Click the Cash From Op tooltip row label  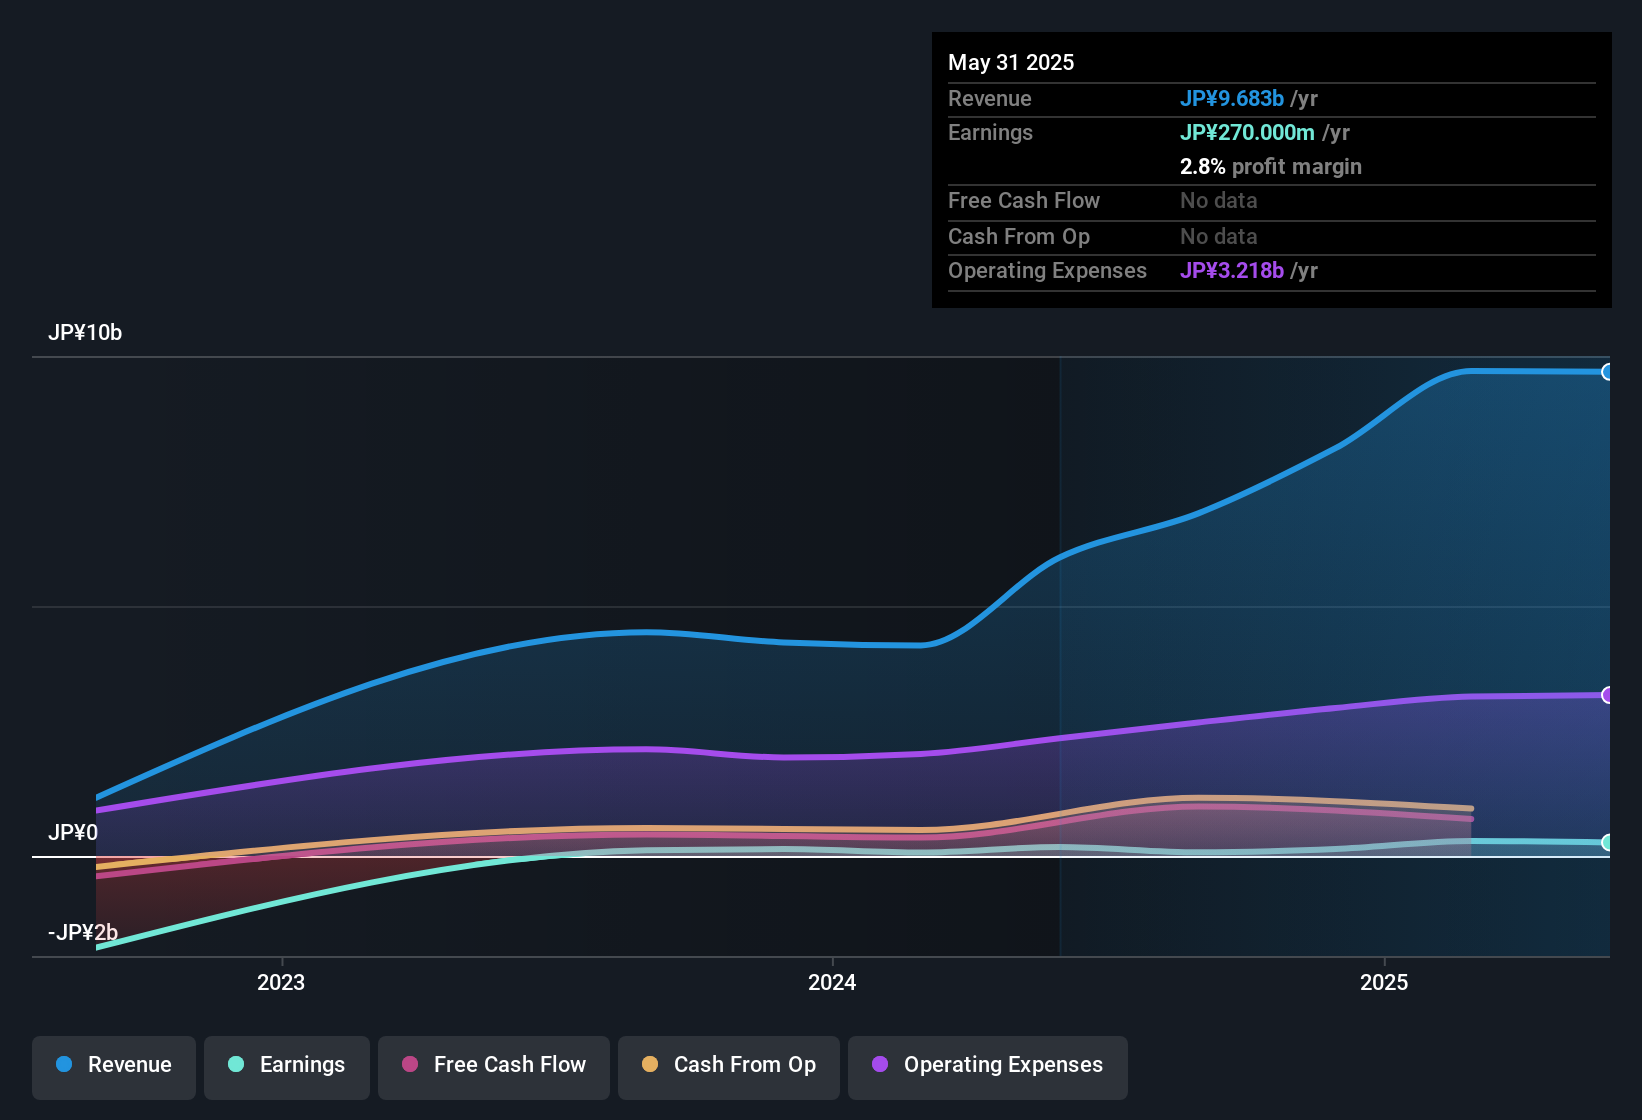point(1019,237)
